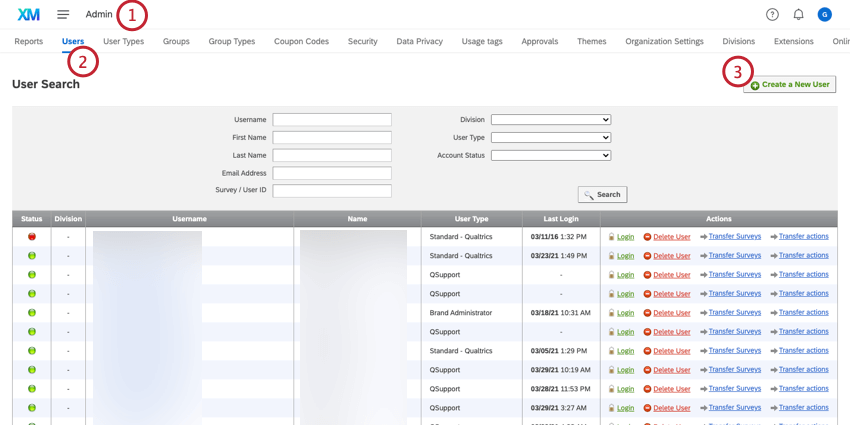The height and width of the screenshot is (425, 850).
Task: Click Login link in the first row
Action: pyautogui.click(x=625, y=237)
